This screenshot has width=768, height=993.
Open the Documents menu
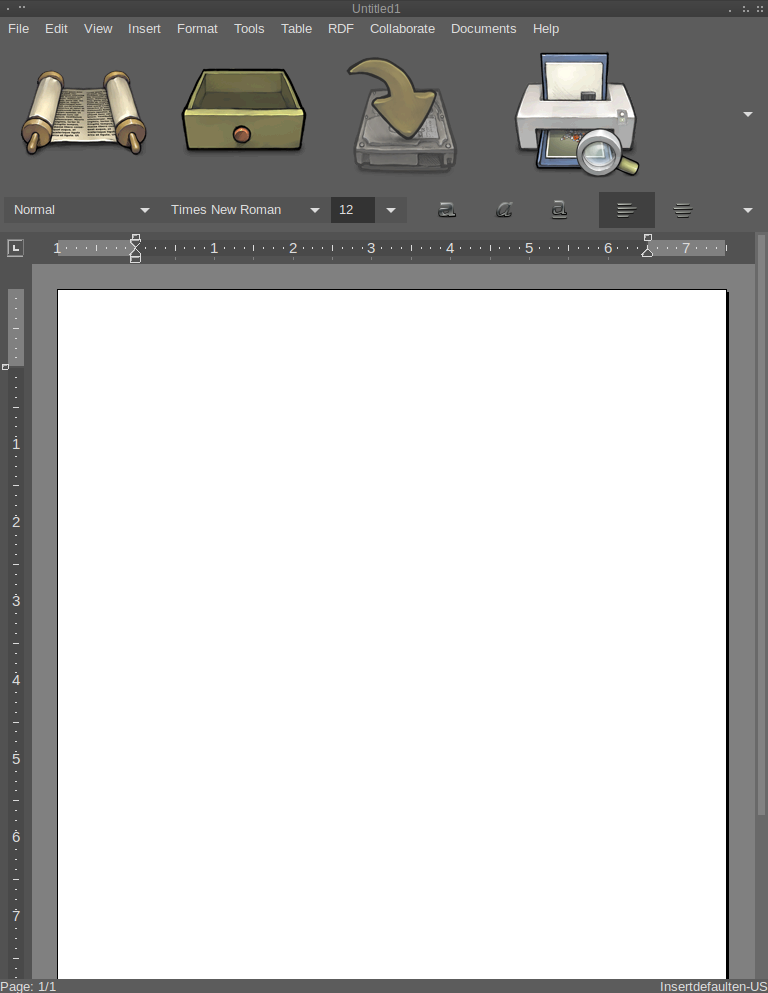483,28
